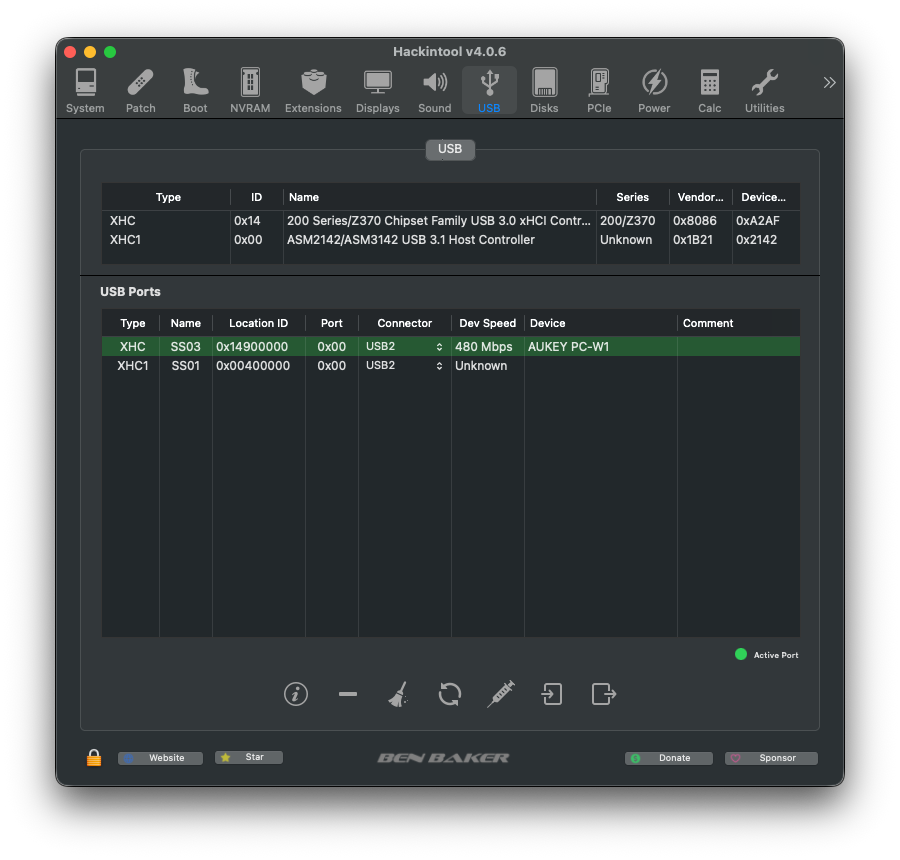Go to the NVRAM toolbar tab
Screen dimensions: 900x860
[250, 91]
